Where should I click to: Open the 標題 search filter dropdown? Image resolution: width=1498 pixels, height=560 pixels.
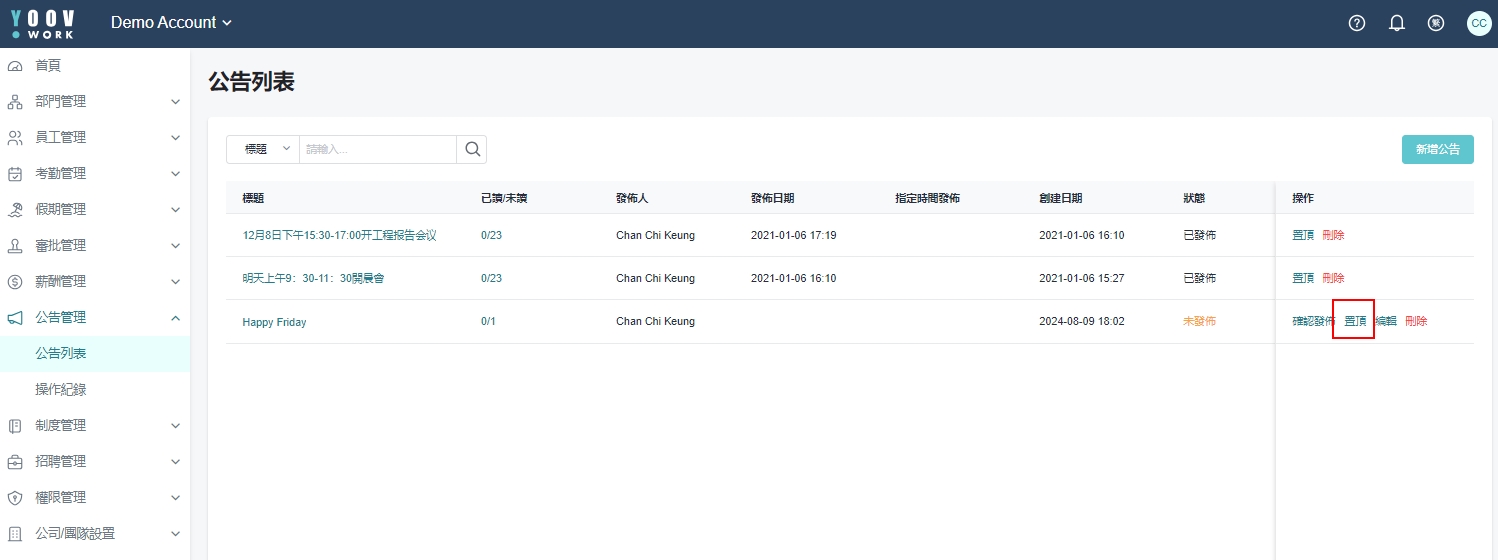tap(263, 149)
